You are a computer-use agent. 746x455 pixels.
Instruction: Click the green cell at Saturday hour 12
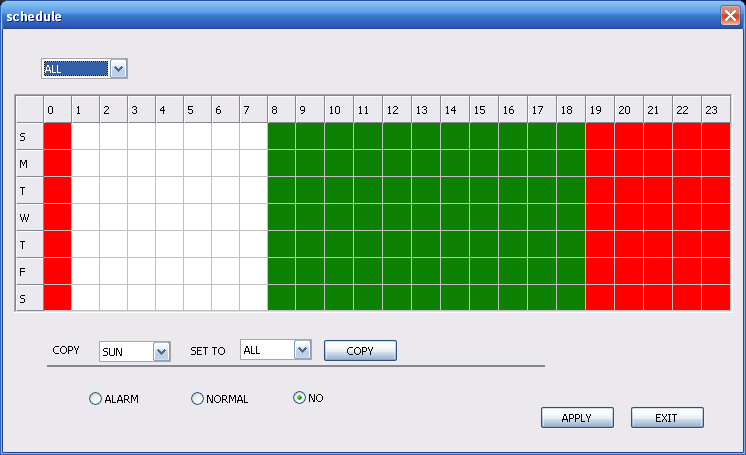point(397,297)
